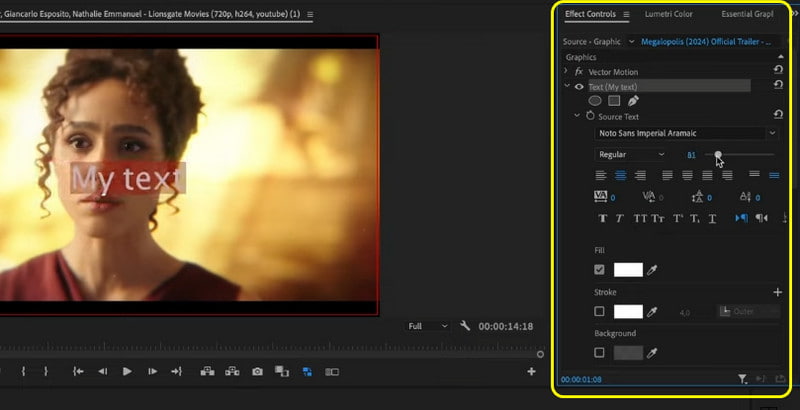Open the Stroke color swatch
This screenshot has height=410, width=800.
point(628,312)
